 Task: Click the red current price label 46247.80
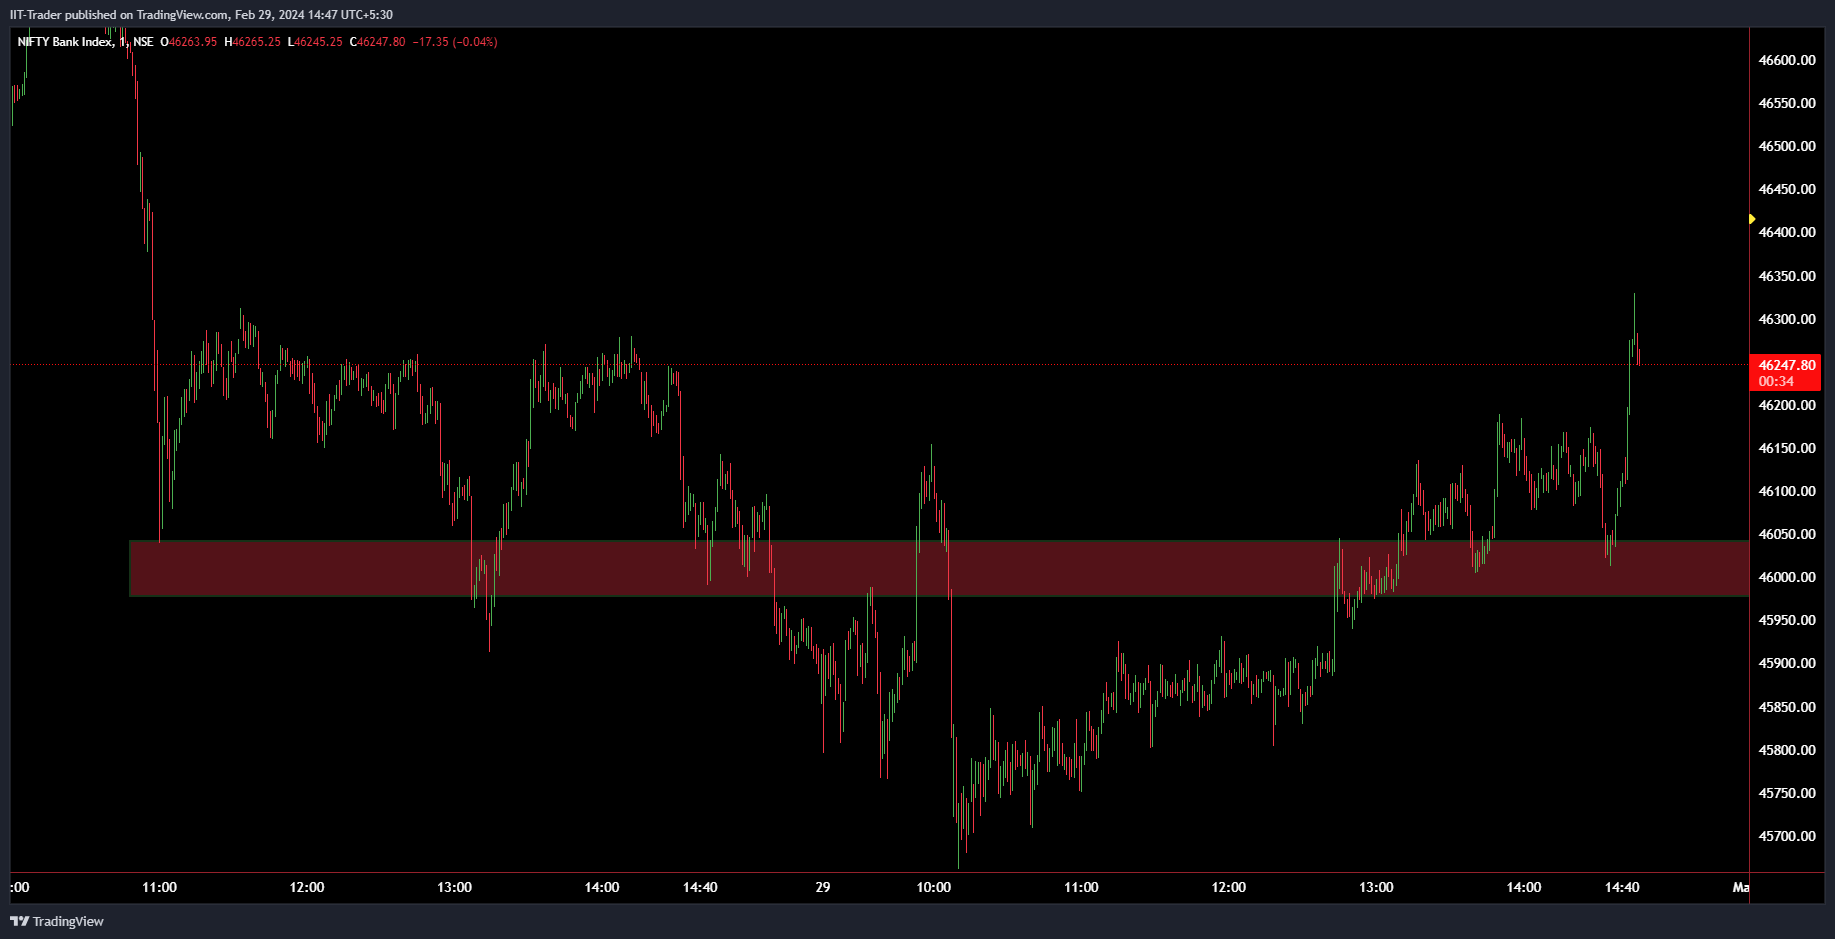[x=1786, y=365]
